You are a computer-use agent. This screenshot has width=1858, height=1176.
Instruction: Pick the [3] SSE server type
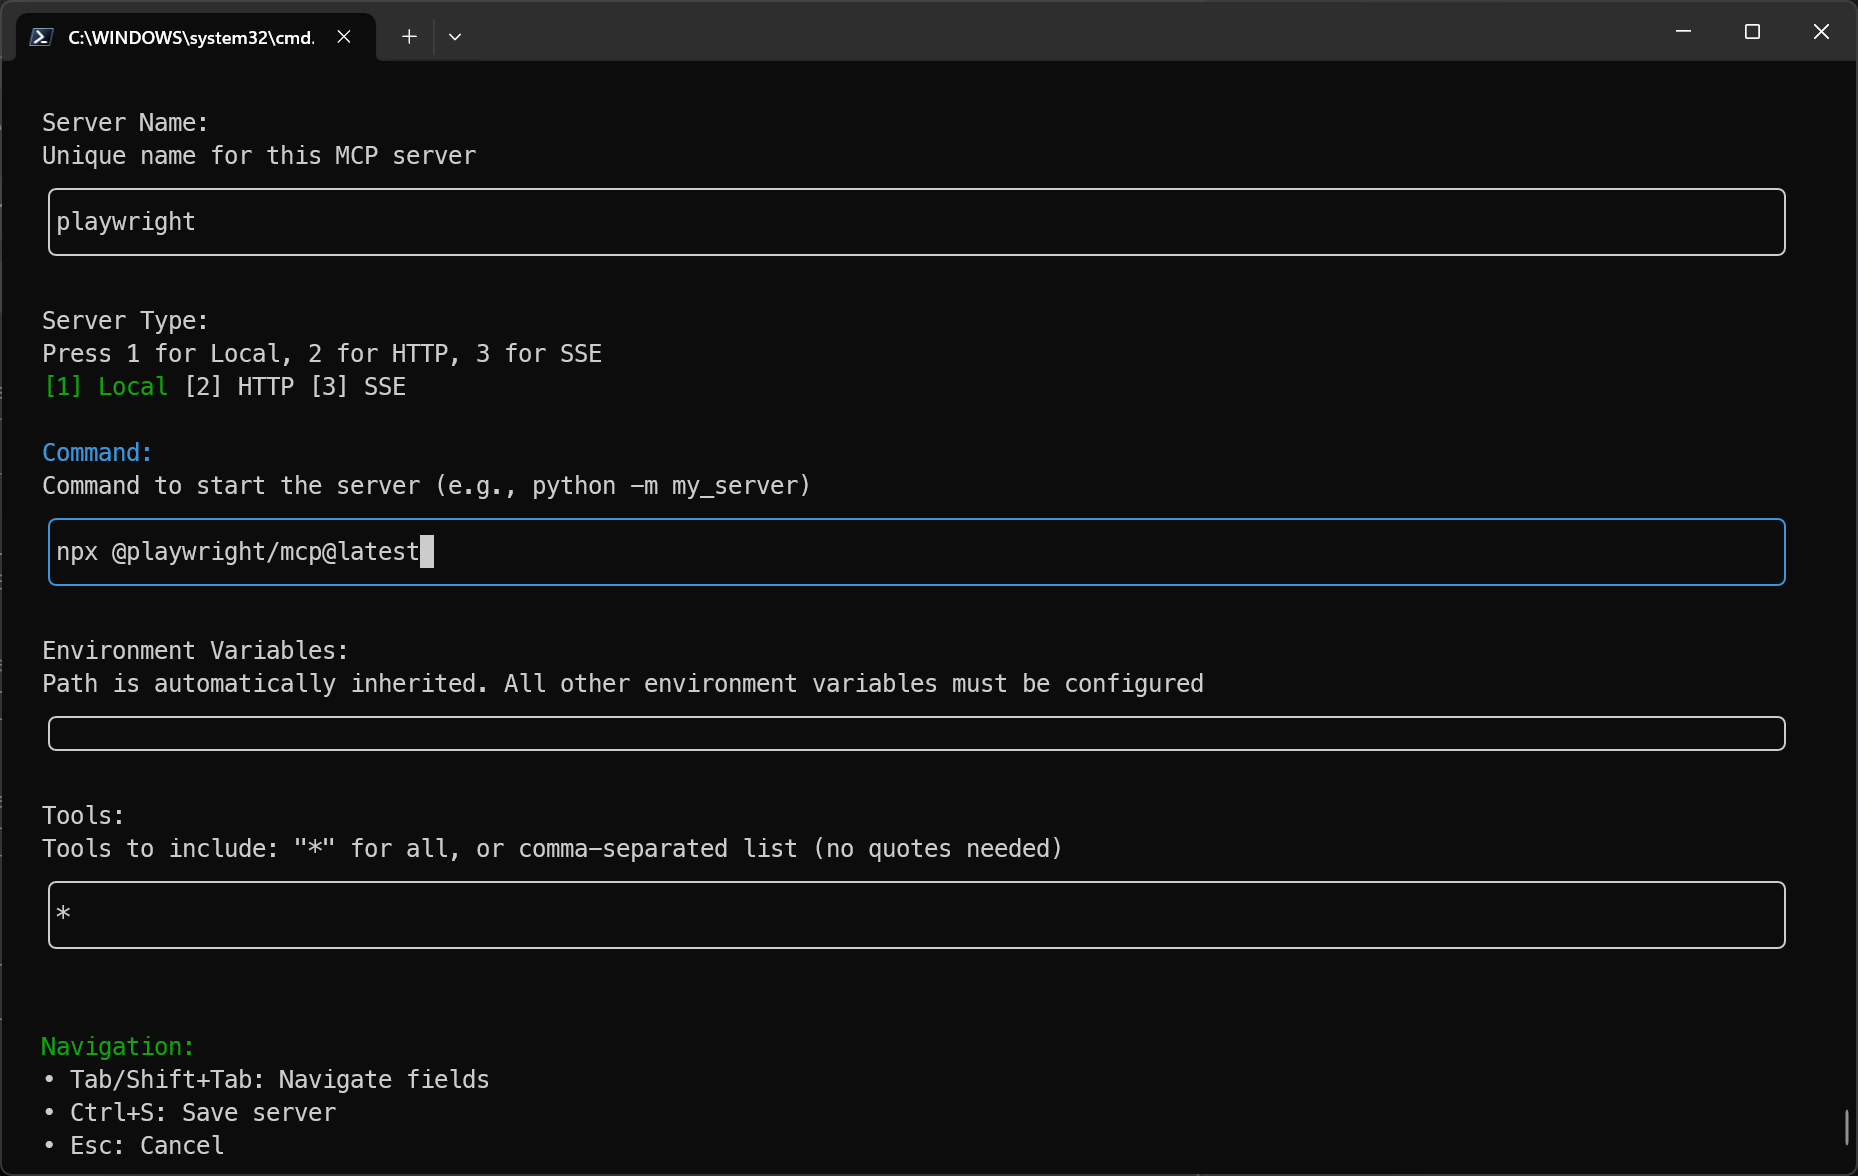pos(359,387)
